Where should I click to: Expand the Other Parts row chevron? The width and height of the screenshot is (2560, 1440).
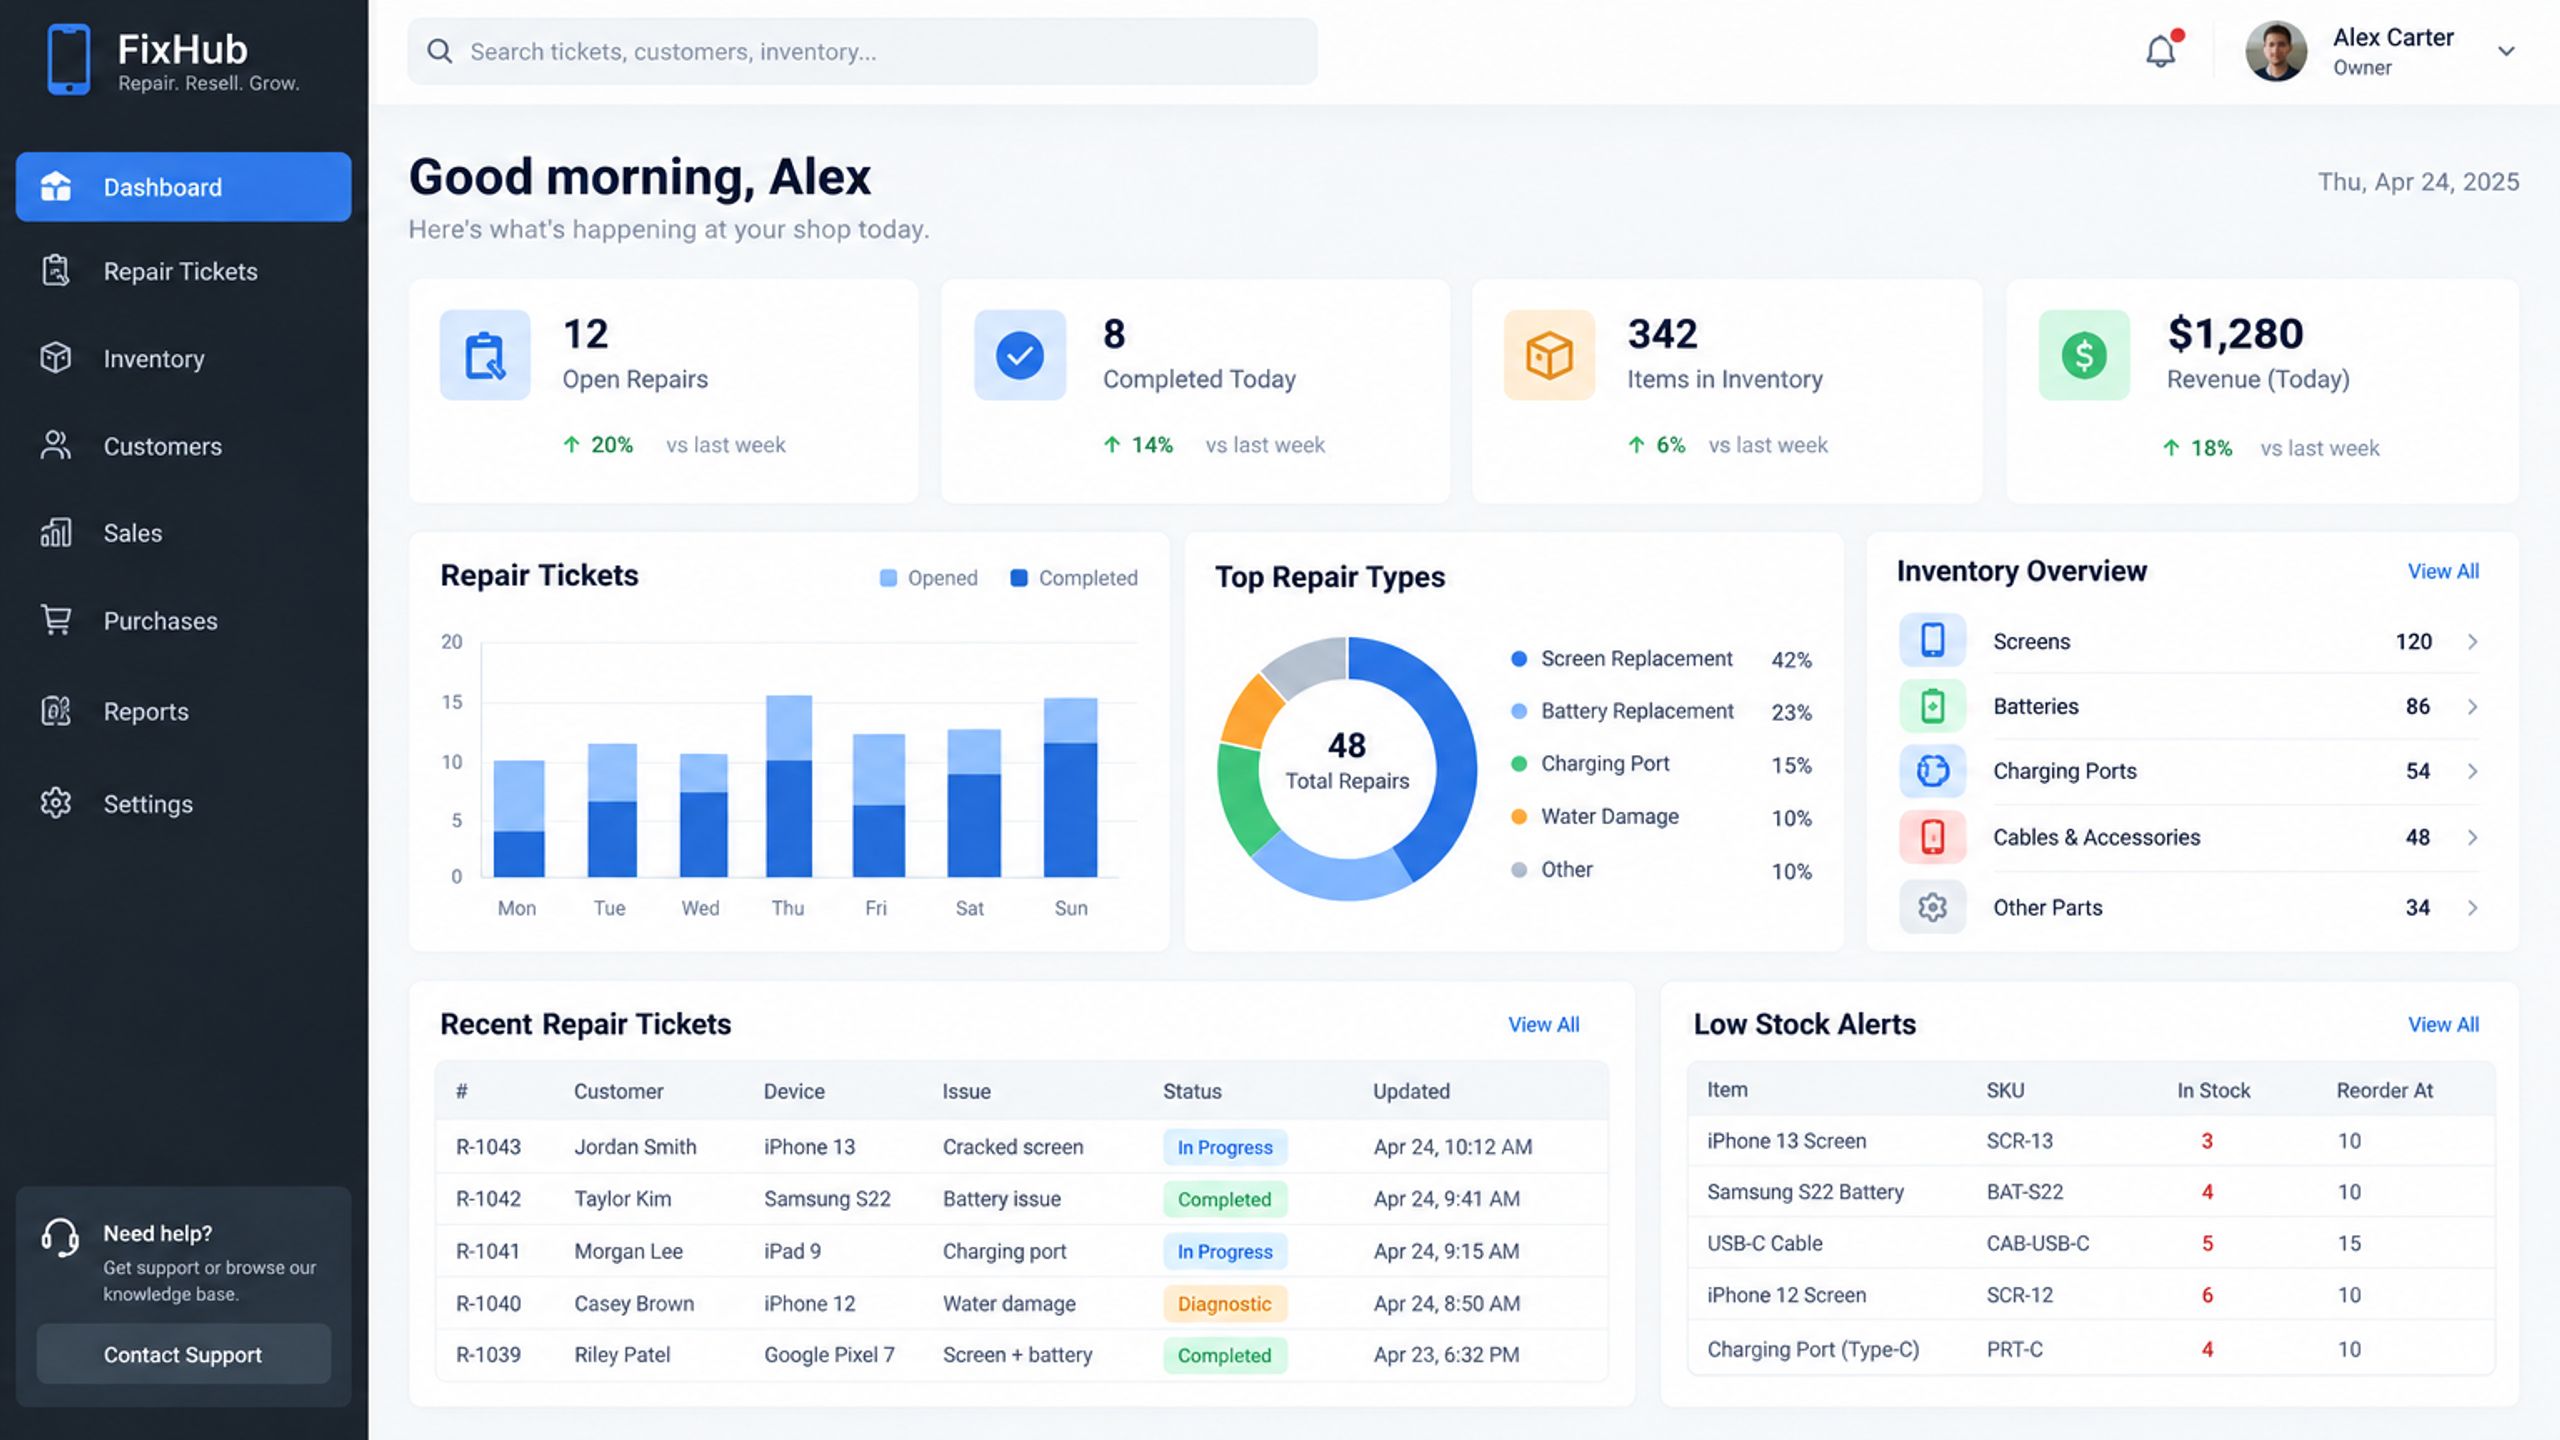(x=2472, y=908)
